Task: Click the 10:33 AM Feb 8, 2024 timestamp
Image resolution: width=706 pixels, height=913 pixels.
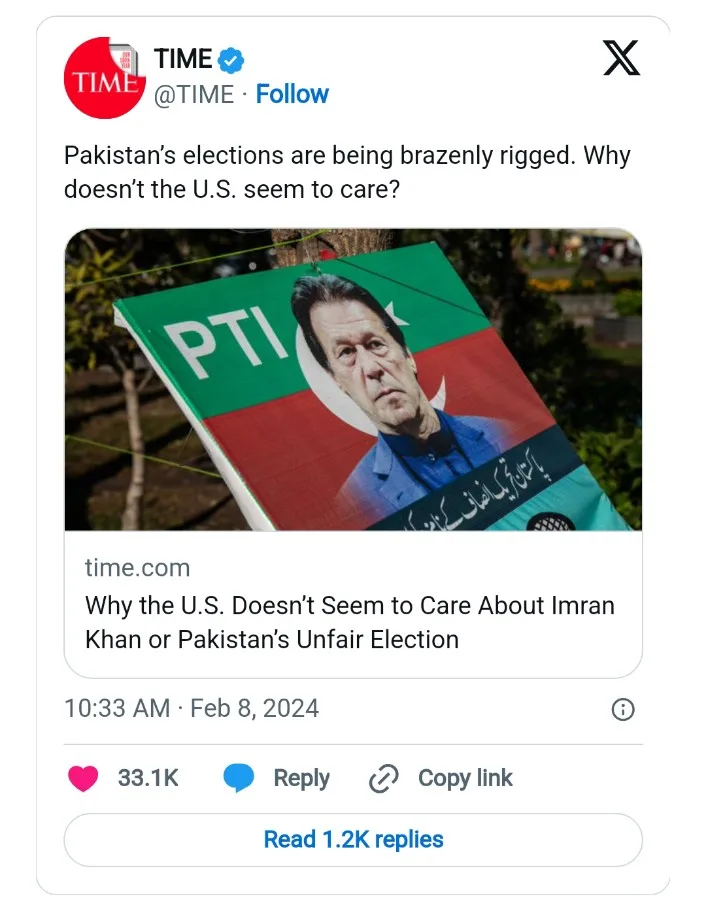Action: [x=191, y=709]
